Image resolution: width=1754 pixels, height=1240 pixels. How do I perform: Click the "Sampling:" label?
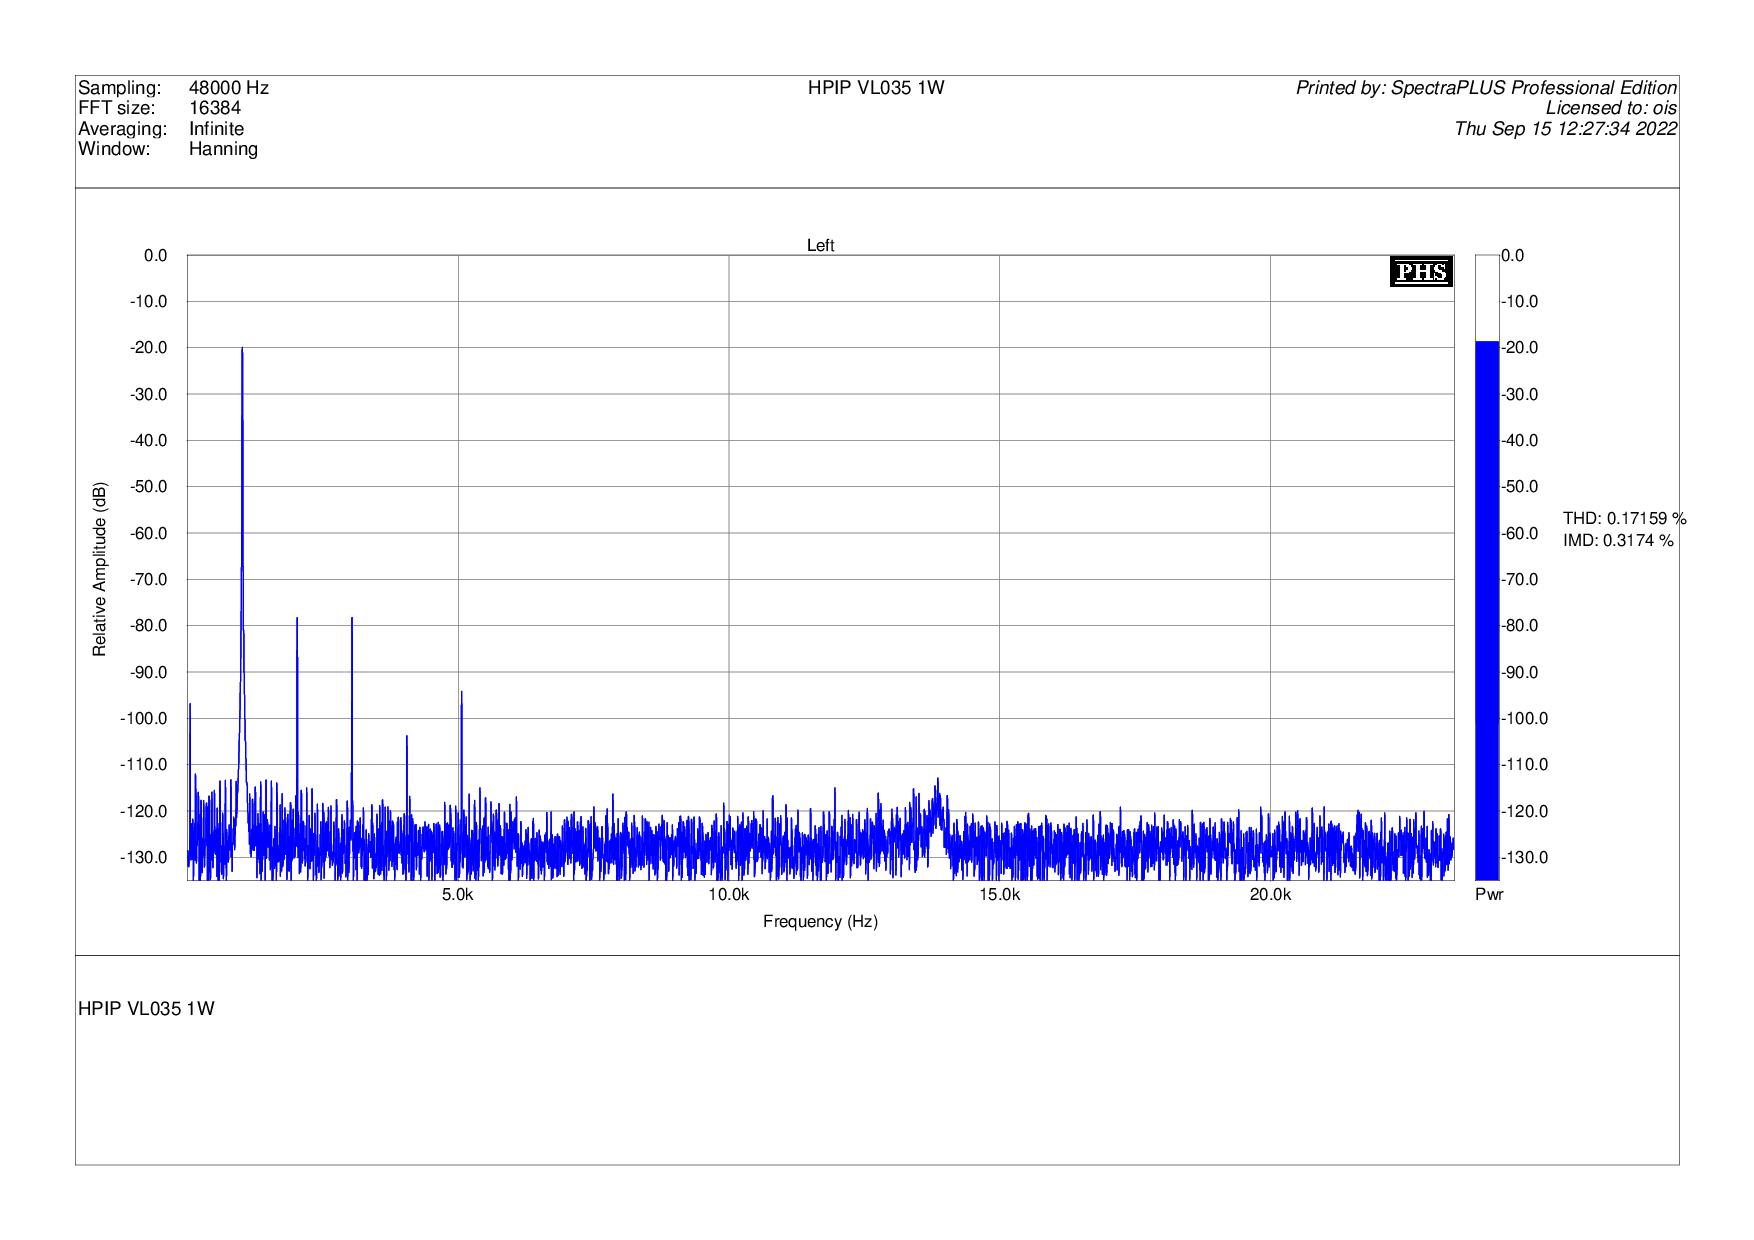tap(119, 88)
